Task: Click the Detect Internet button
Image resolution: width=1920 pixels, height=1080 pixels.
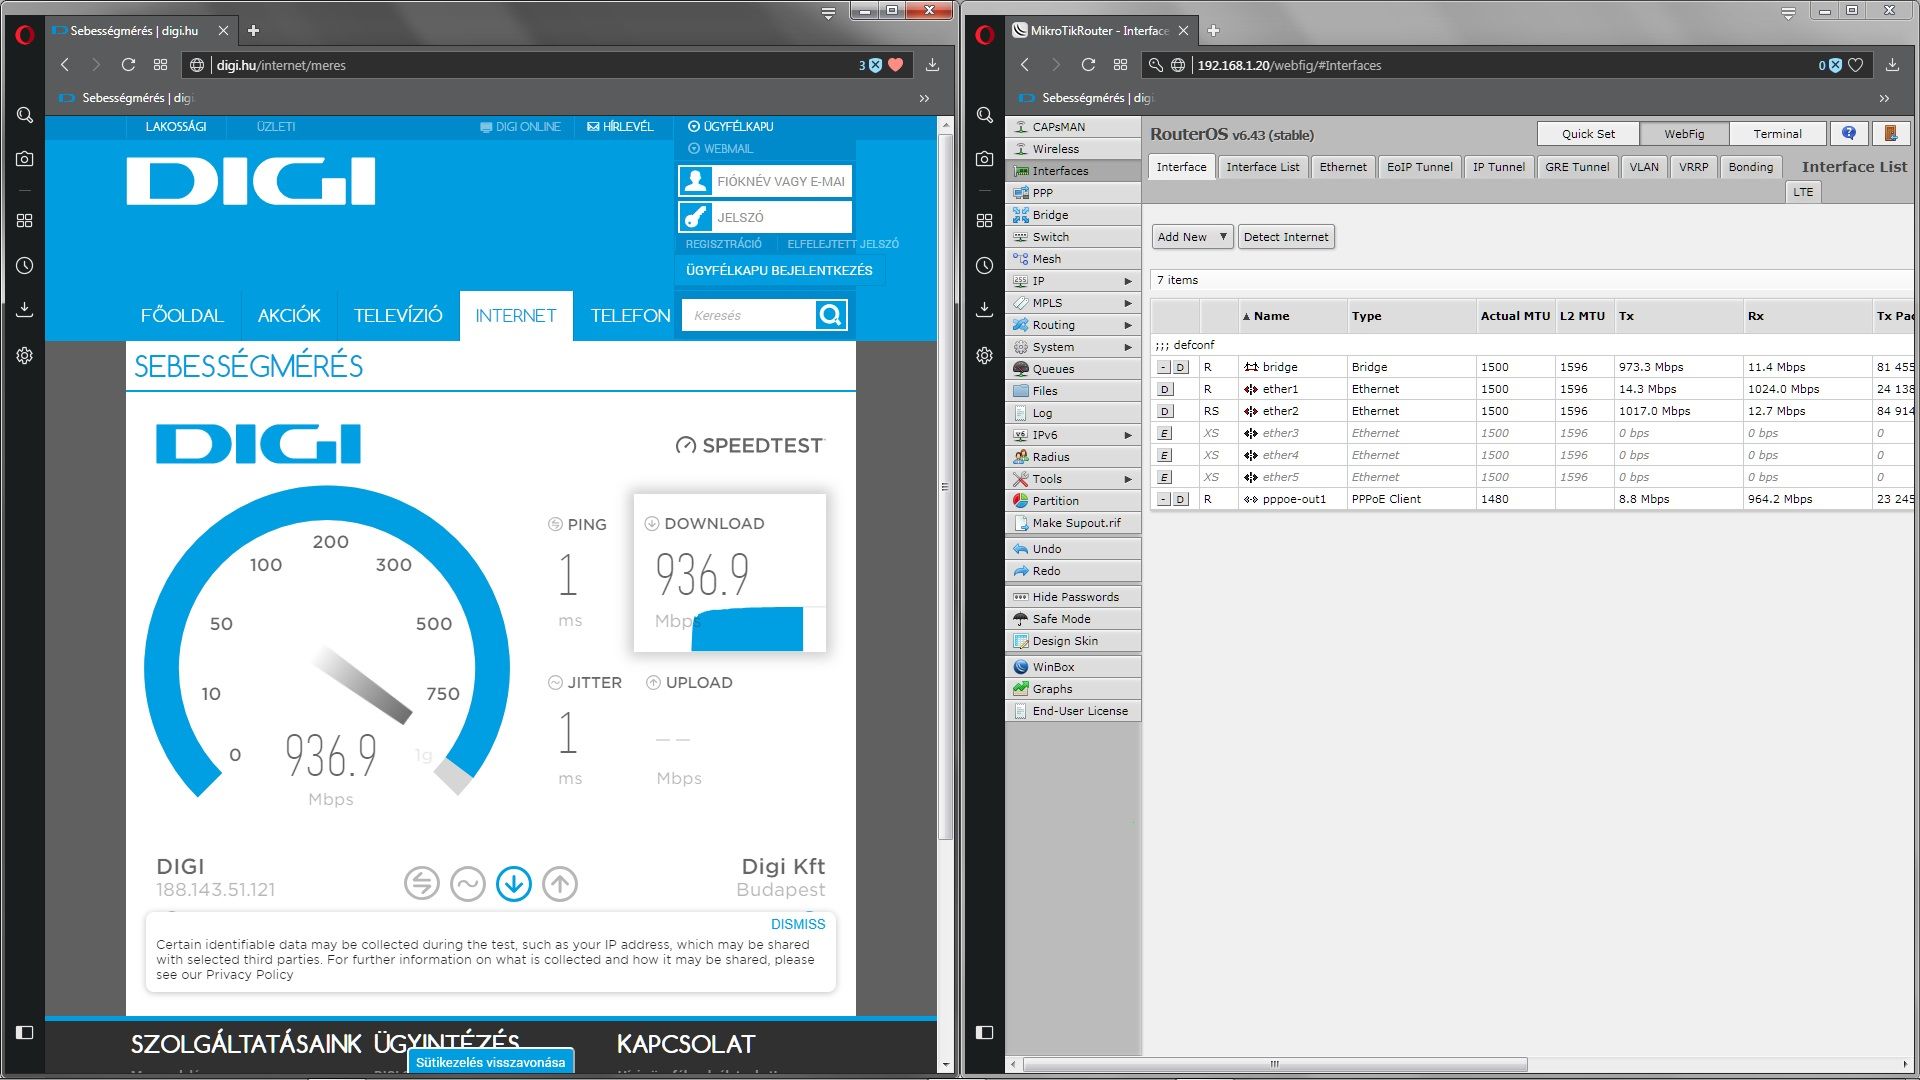Action: click(x=1286, y=237)
